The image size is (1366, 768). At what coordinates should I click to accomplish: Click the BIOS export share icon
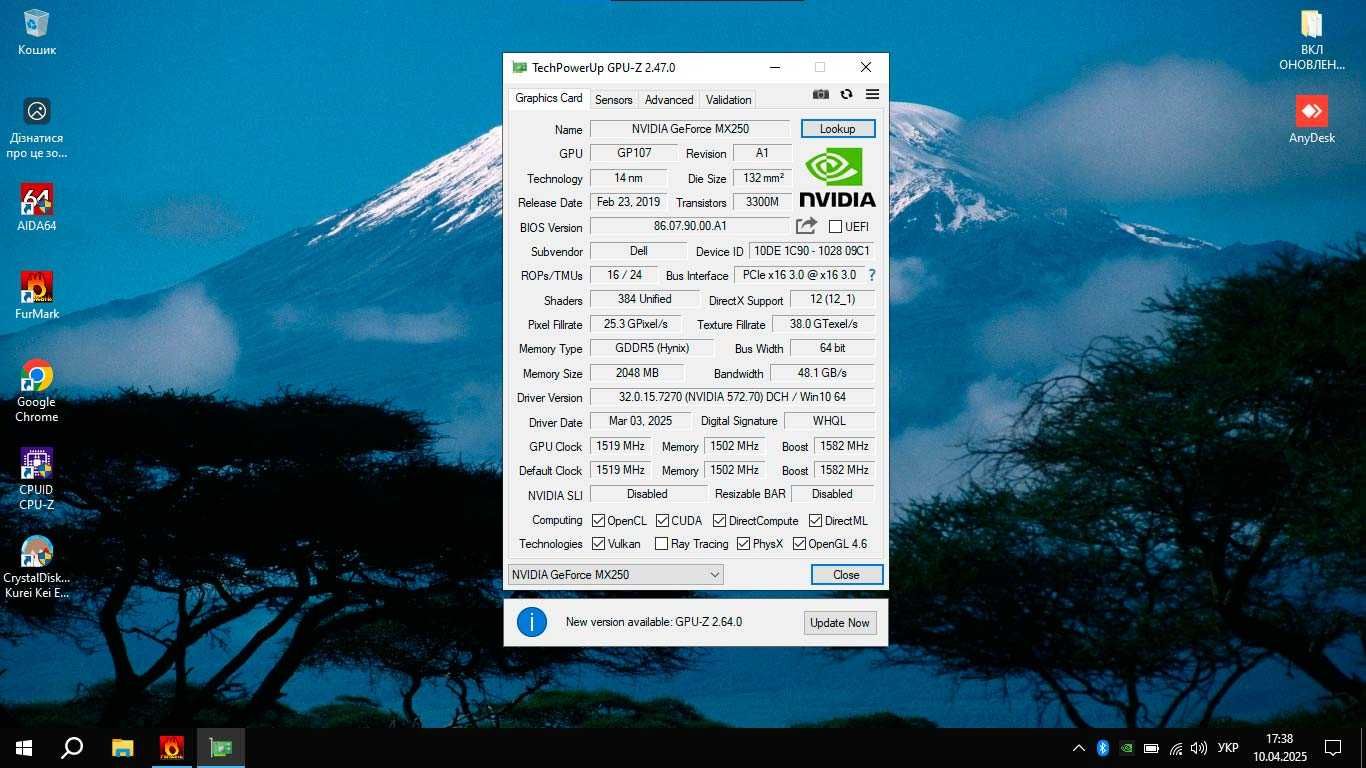tap(806, 226)
